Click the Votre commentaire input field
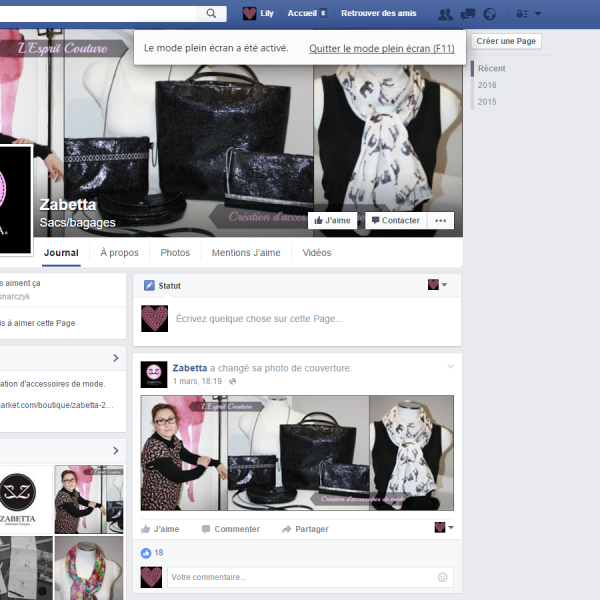Image resolution: width=600 pixels, height=600 pixels. [x=300, y=577]
